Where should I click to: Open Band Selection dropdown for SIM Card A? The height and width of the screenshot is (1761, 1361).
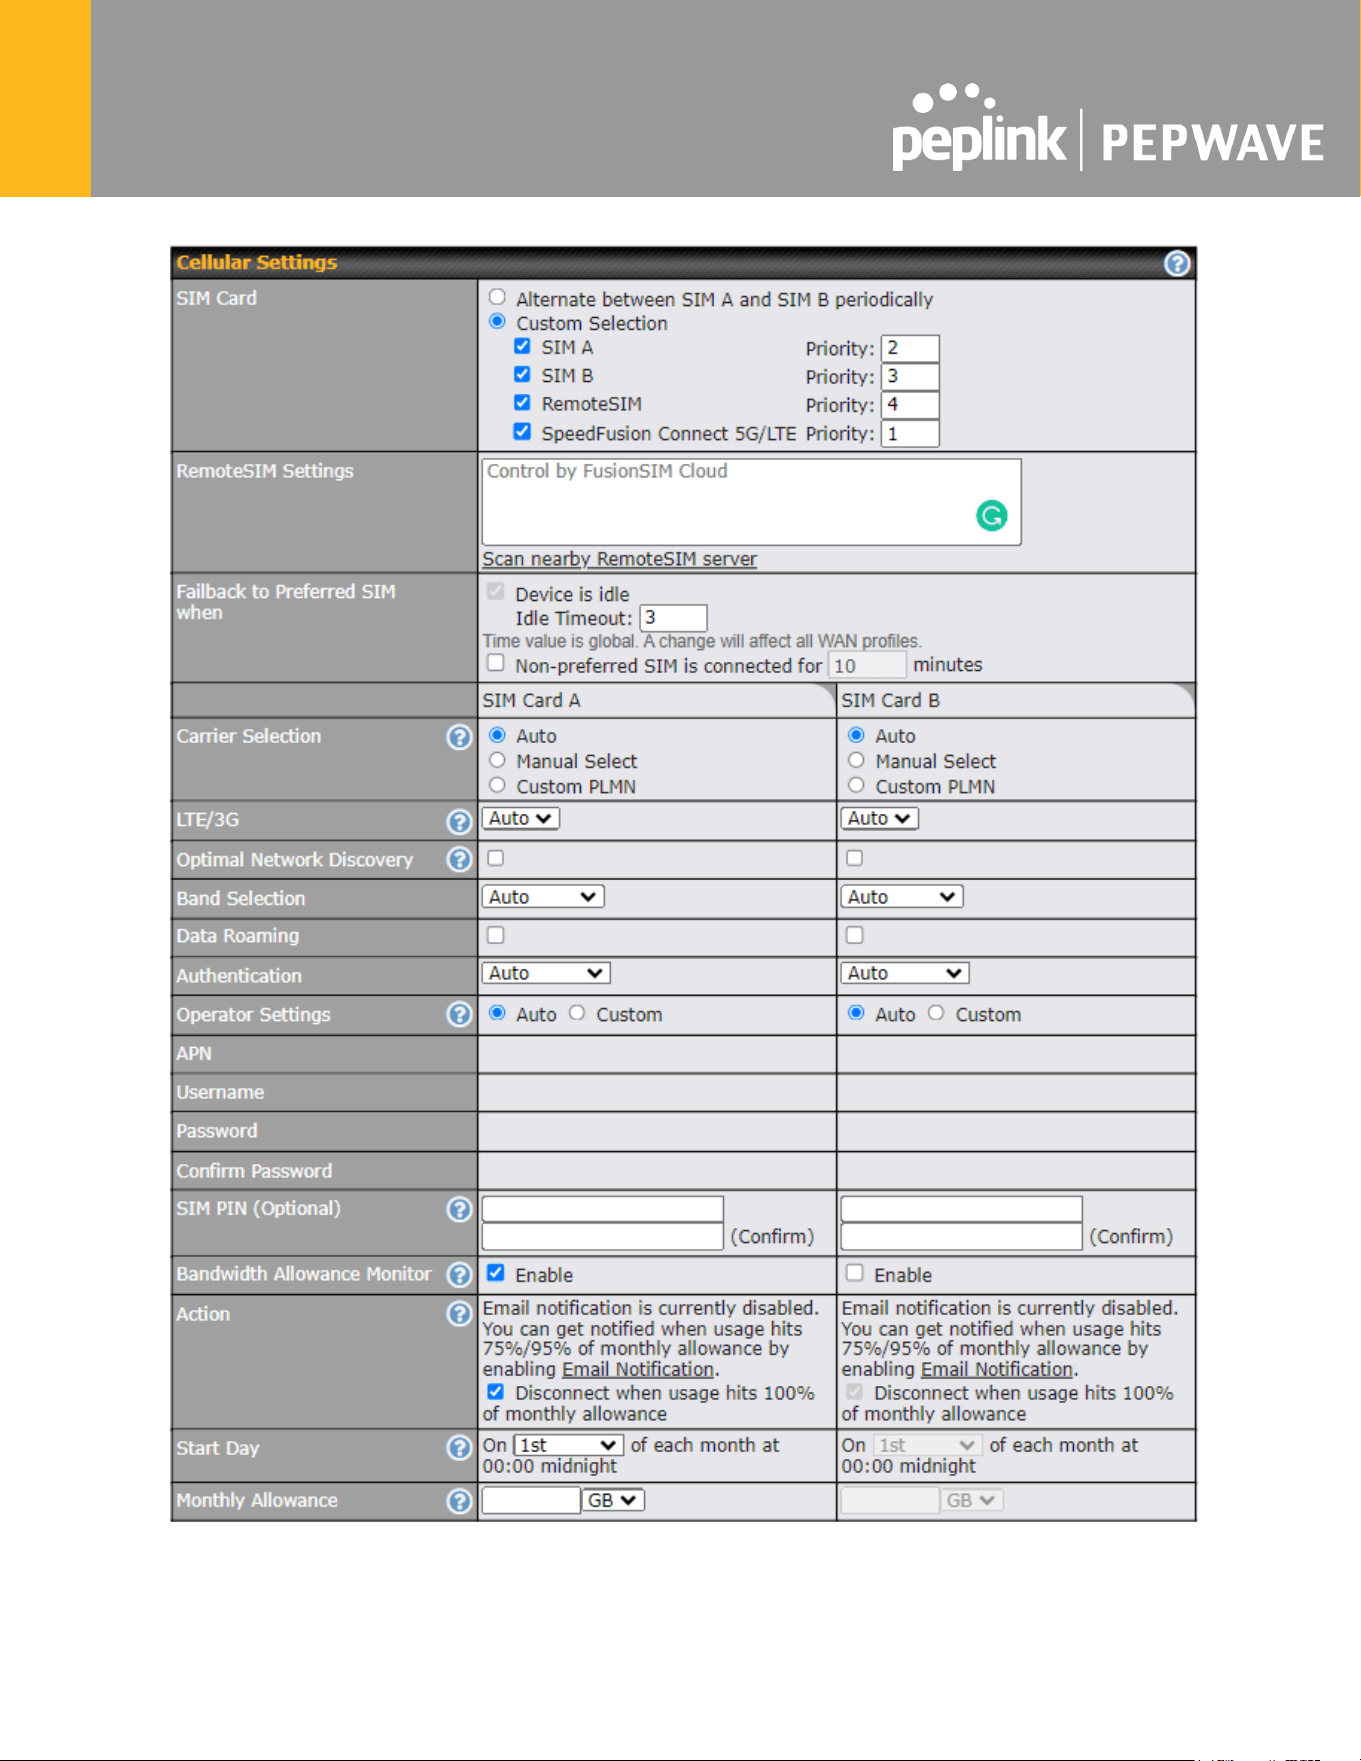click(x=543, y=897)
